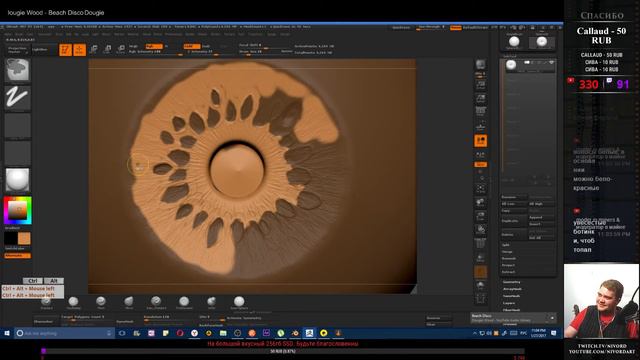The image size is (640, 360).
Task: Adjust the Rgb Intensity slider
Action: coord(156,52)
